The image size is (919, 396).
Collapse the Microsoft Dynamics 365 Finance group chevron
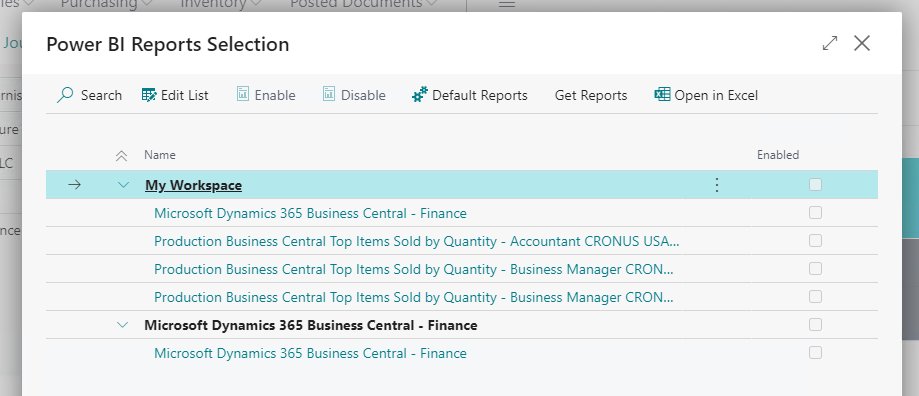tap(122, 325)
